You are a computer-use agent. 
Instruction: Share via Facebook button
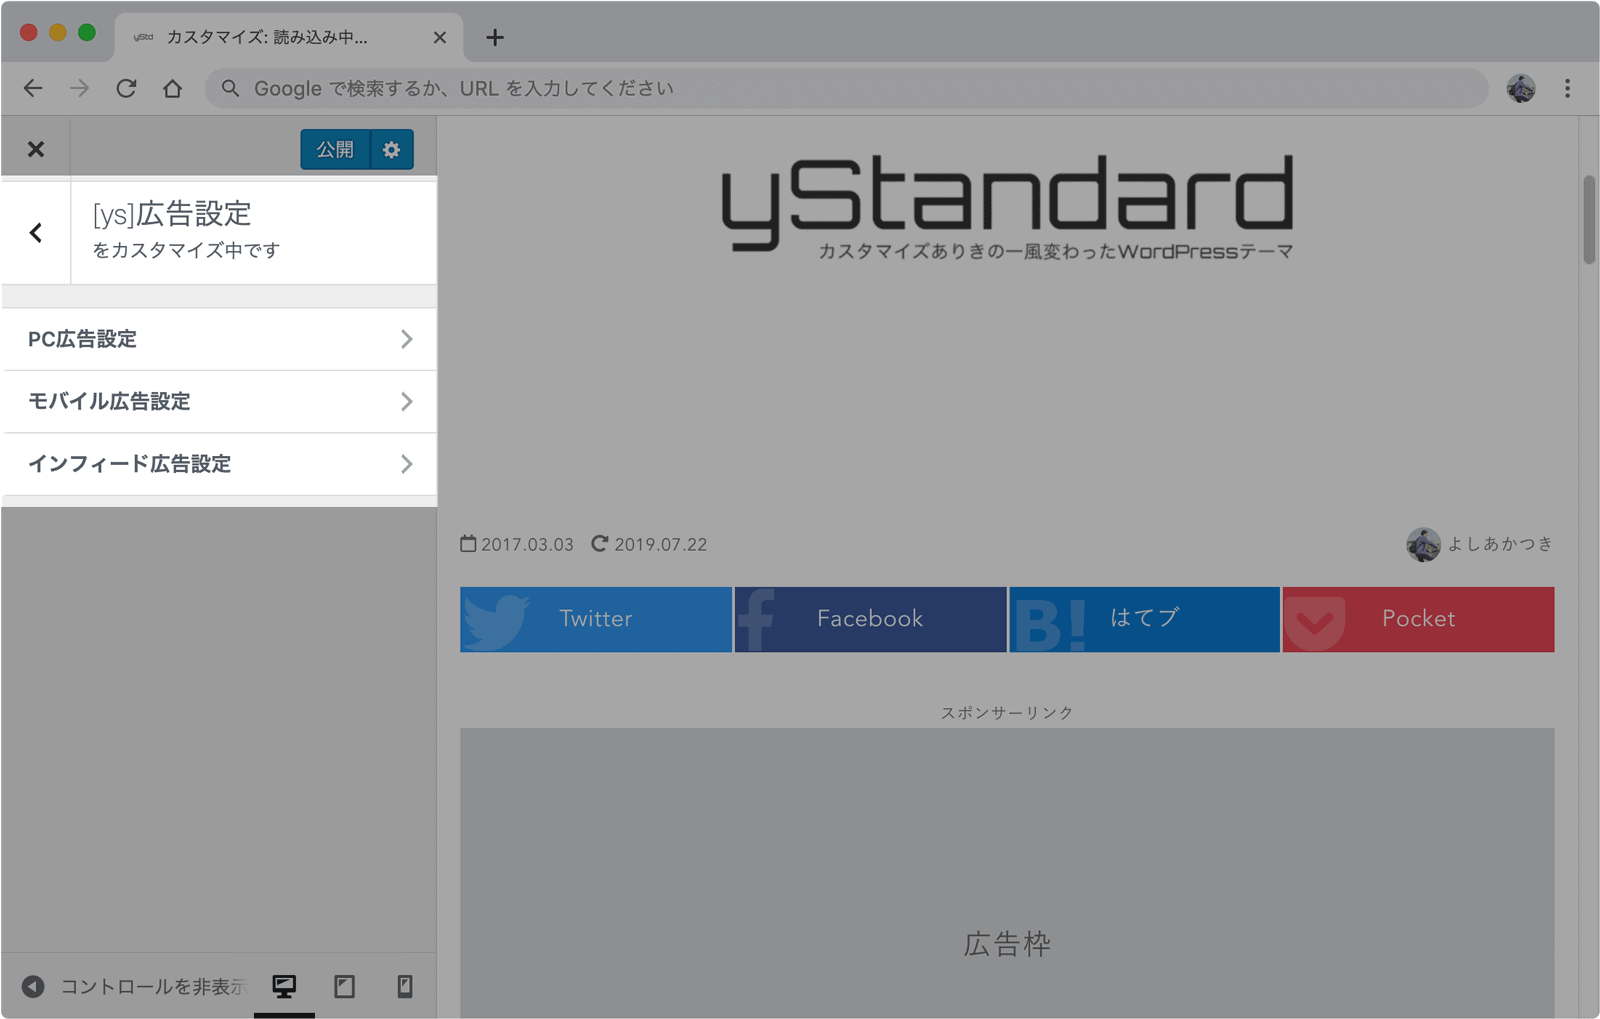870,619
